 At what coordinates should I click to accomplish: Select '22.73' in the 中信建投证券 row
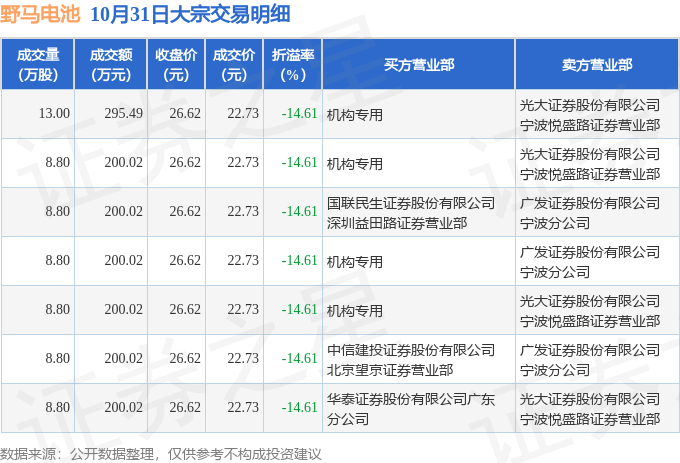tap(243, 359)
